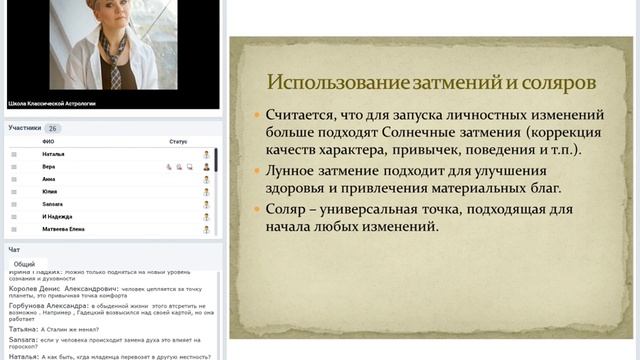Click the slide bullet about Солнечные затмения
Image resolution: width=640 pixels, height=360 pixels.
click(x=435, y=132)
